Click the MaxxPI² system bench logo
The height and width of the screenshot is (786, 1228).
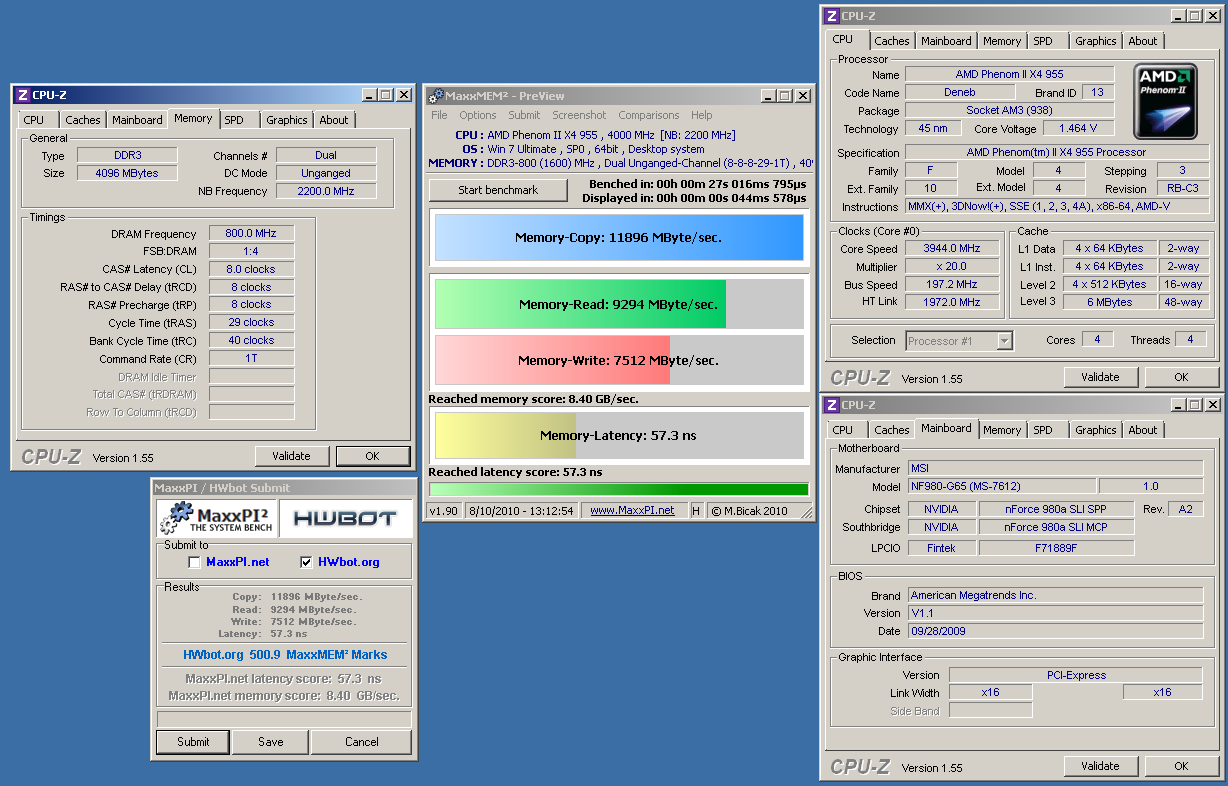tap(216, 518)
